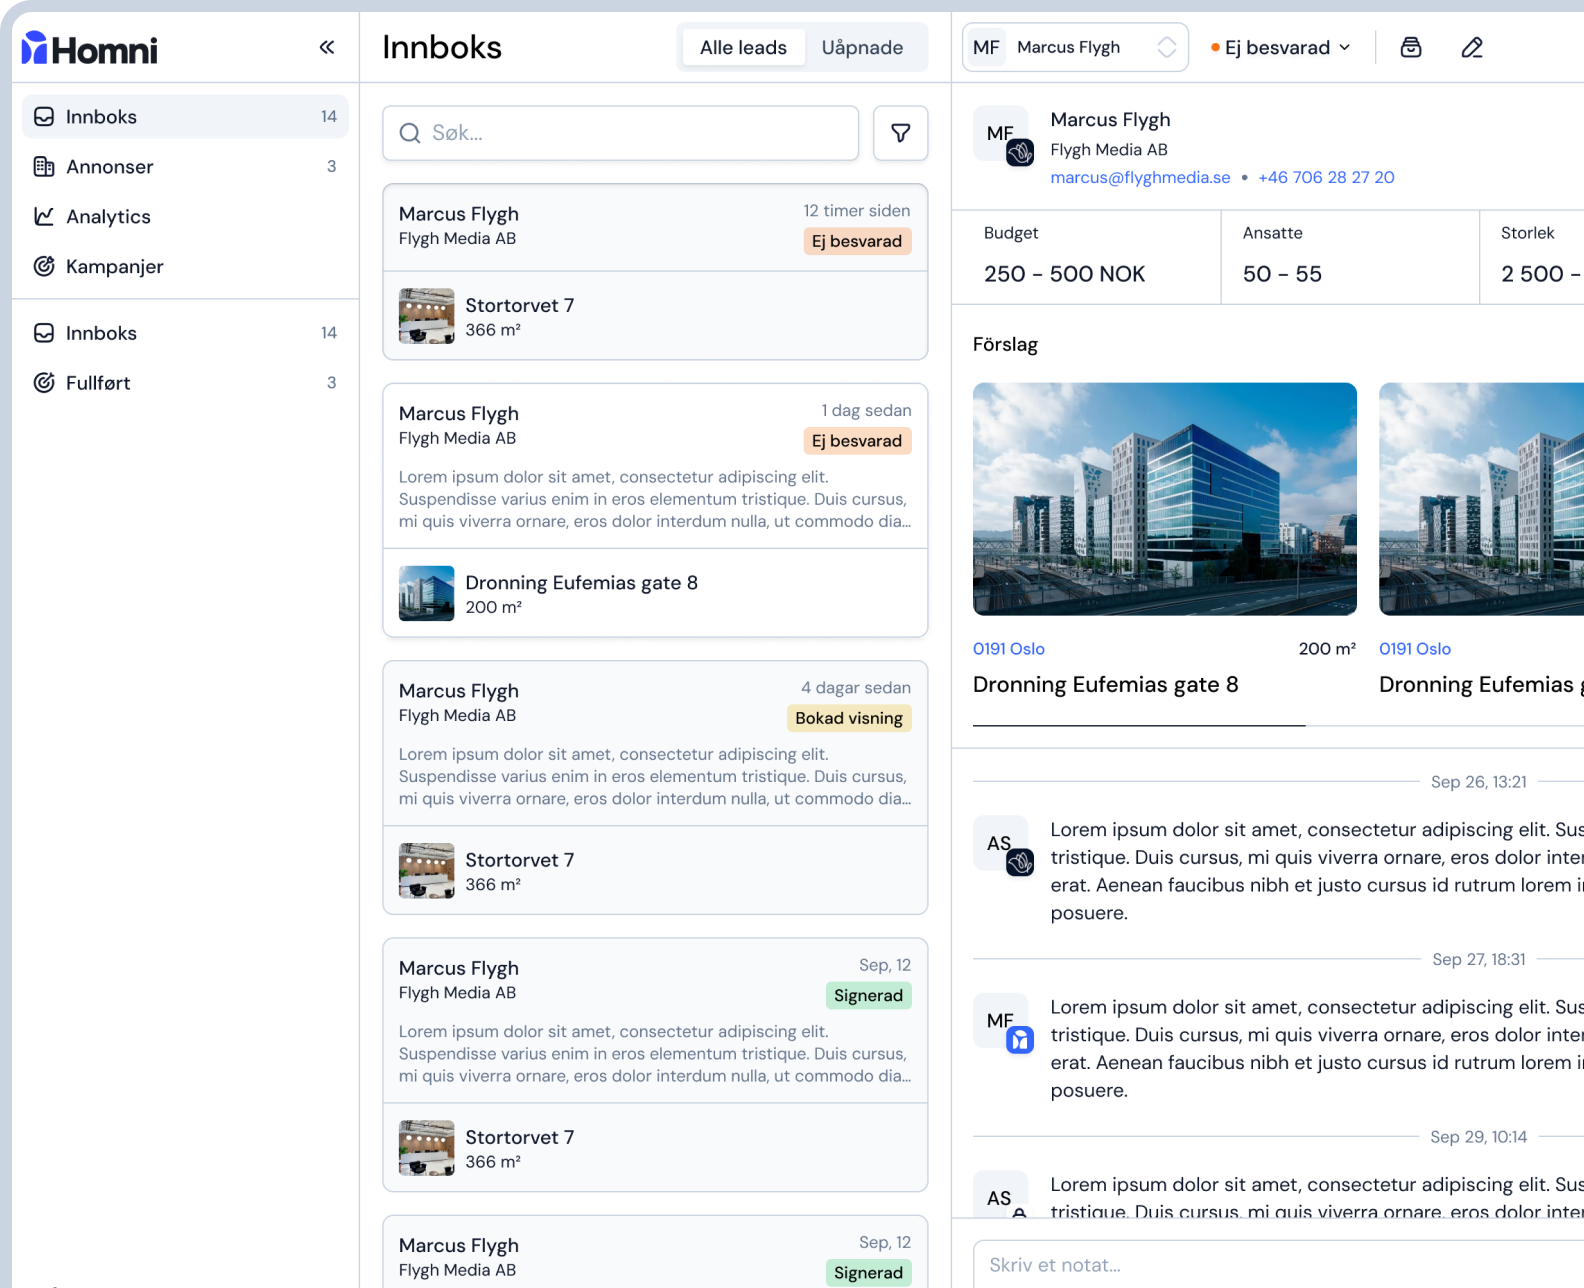Switch to Uåpnade leads
Viewport: 1584px width, 1288px height.
click(862, 47)
